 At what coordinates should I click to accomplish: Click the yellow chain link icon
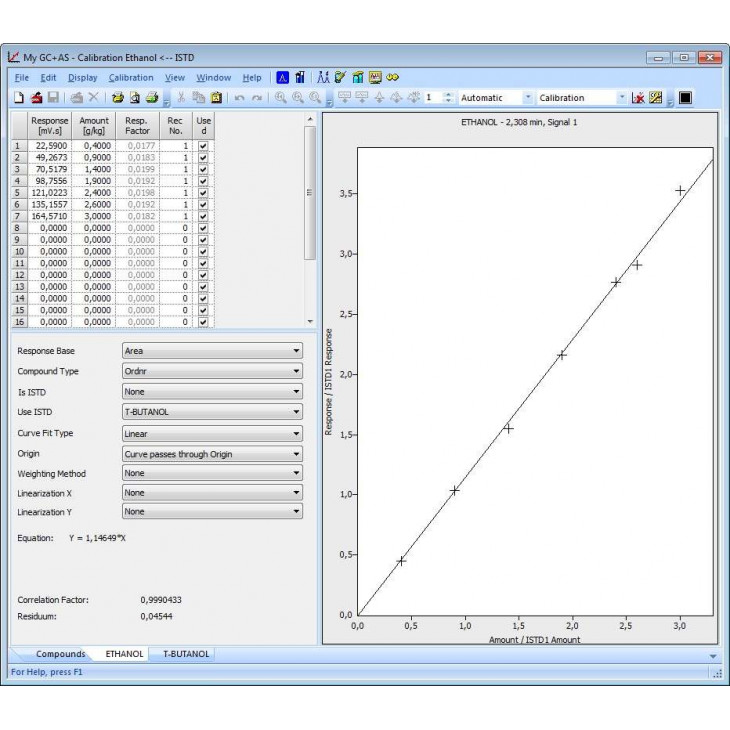pyautogui.click(x=393, y=77)
